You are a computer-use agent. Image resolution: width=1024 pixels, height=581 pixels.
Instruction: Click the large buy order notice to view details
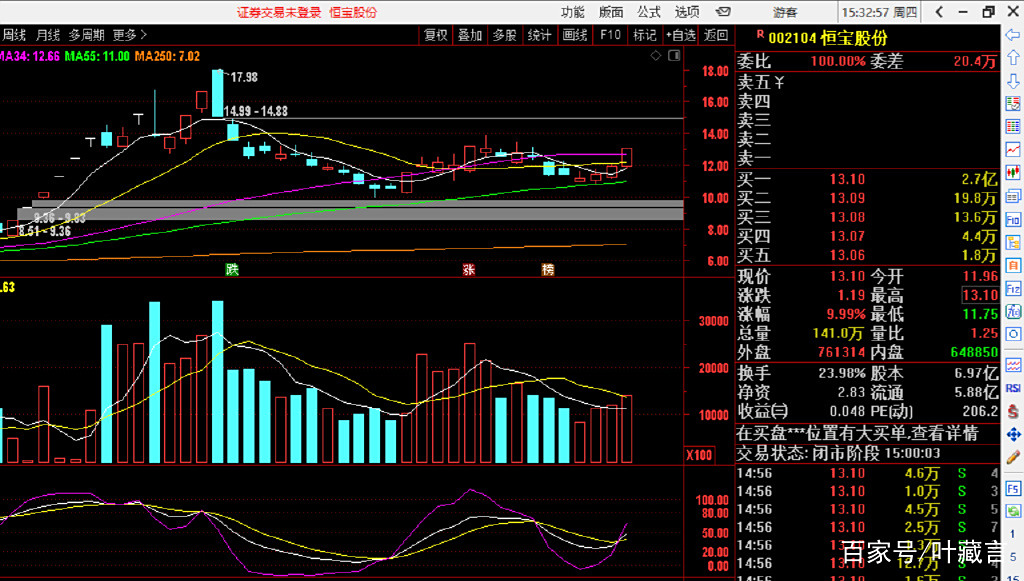857,434
